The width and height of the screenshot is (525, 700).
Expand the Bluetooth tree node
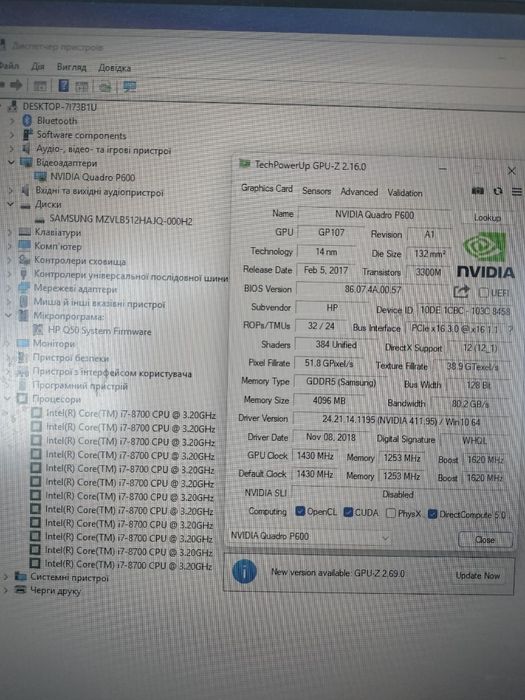pyautogui.click(x=12, y=121)
